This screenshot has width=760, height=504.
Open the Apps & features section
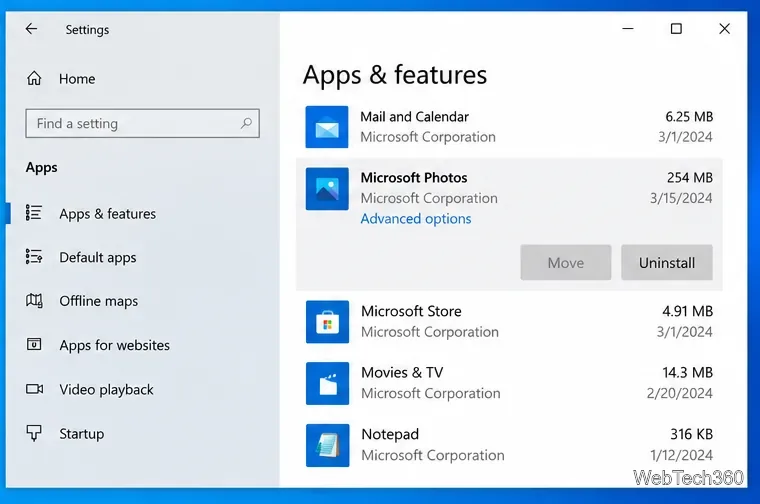108,214
